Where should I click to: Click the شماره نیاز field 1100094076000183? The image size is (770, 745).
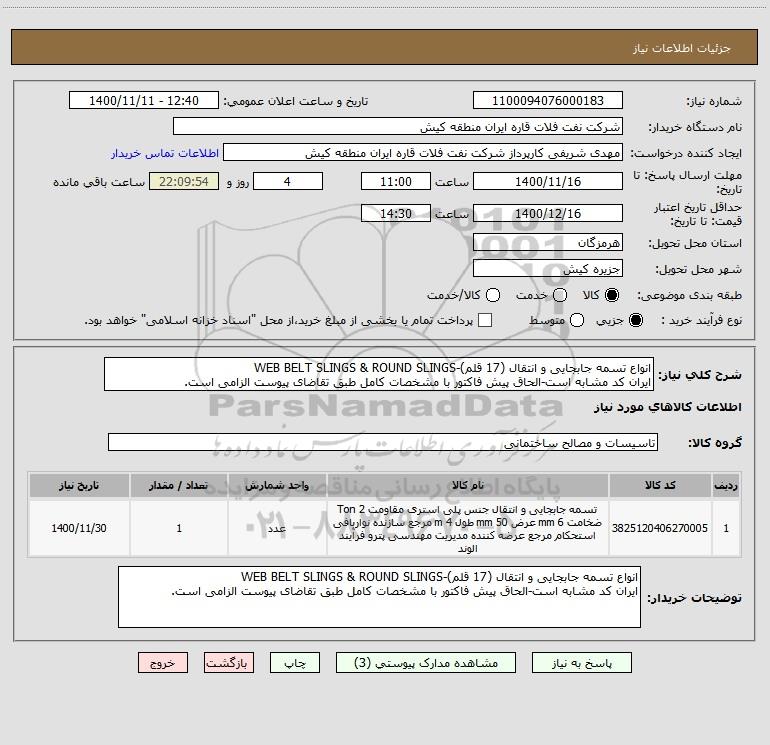click(x=548, y=101)
